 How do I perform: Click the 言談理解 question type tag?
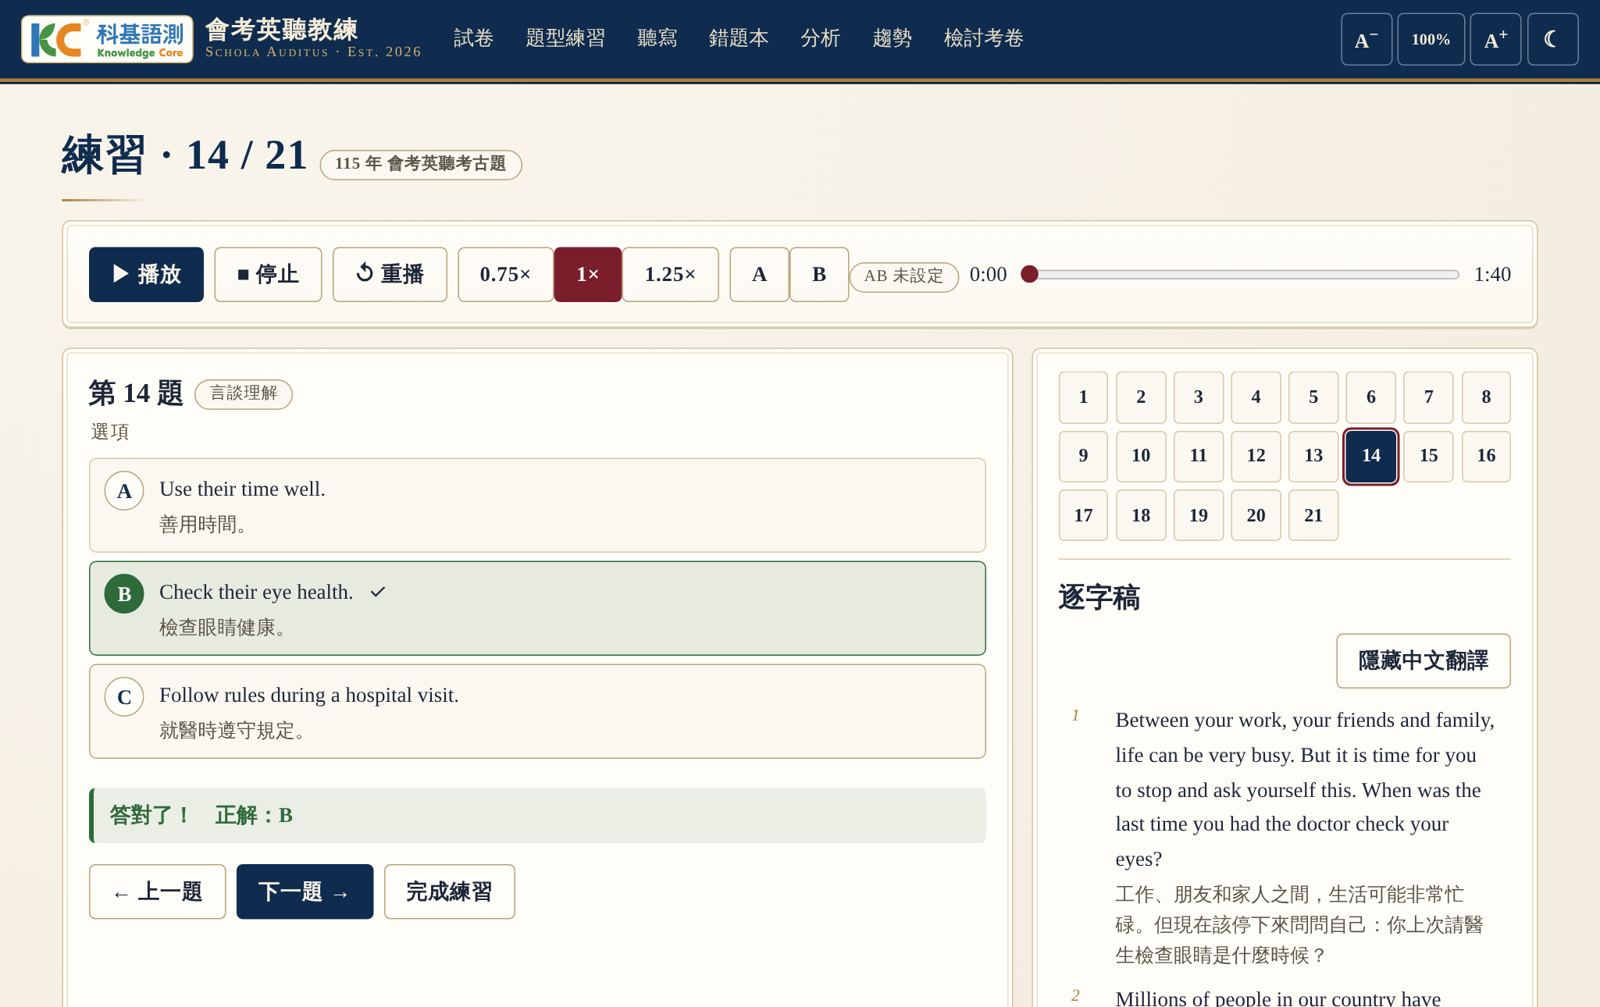[243, 394]
